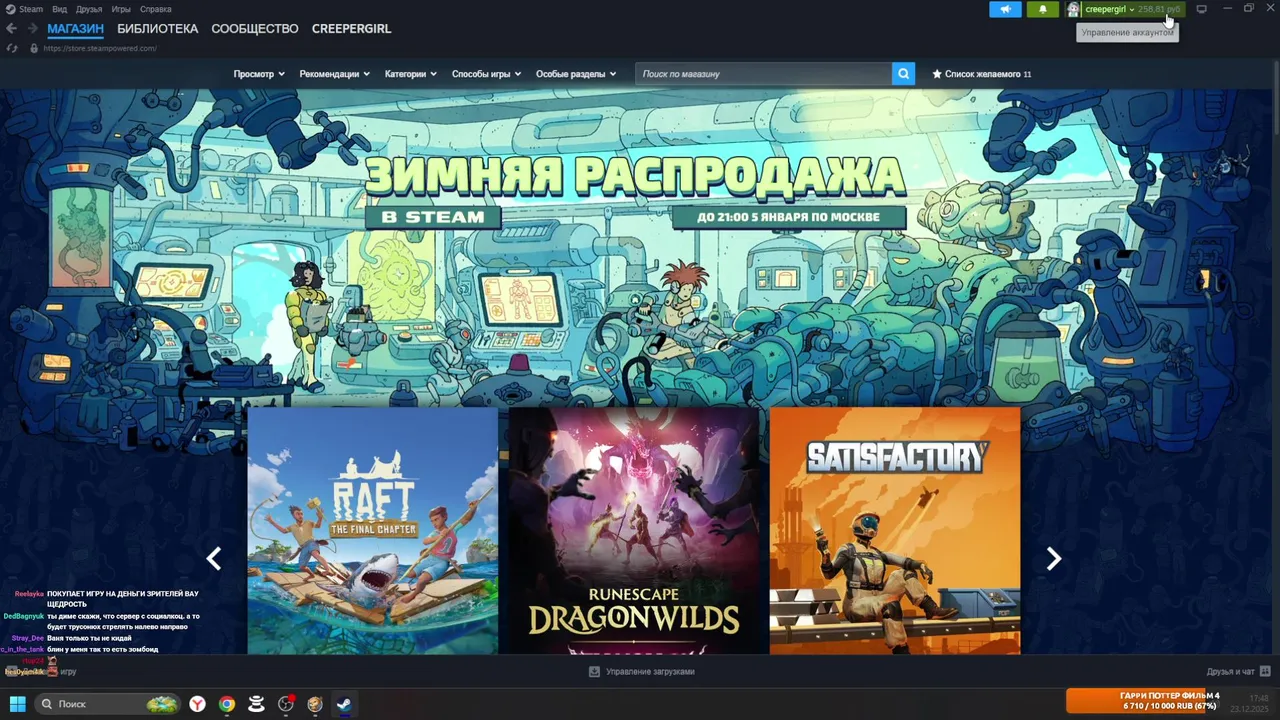Click the Windows taskbar Поиск search box
Screen dimensions: 1280x720
click(108, 704)
